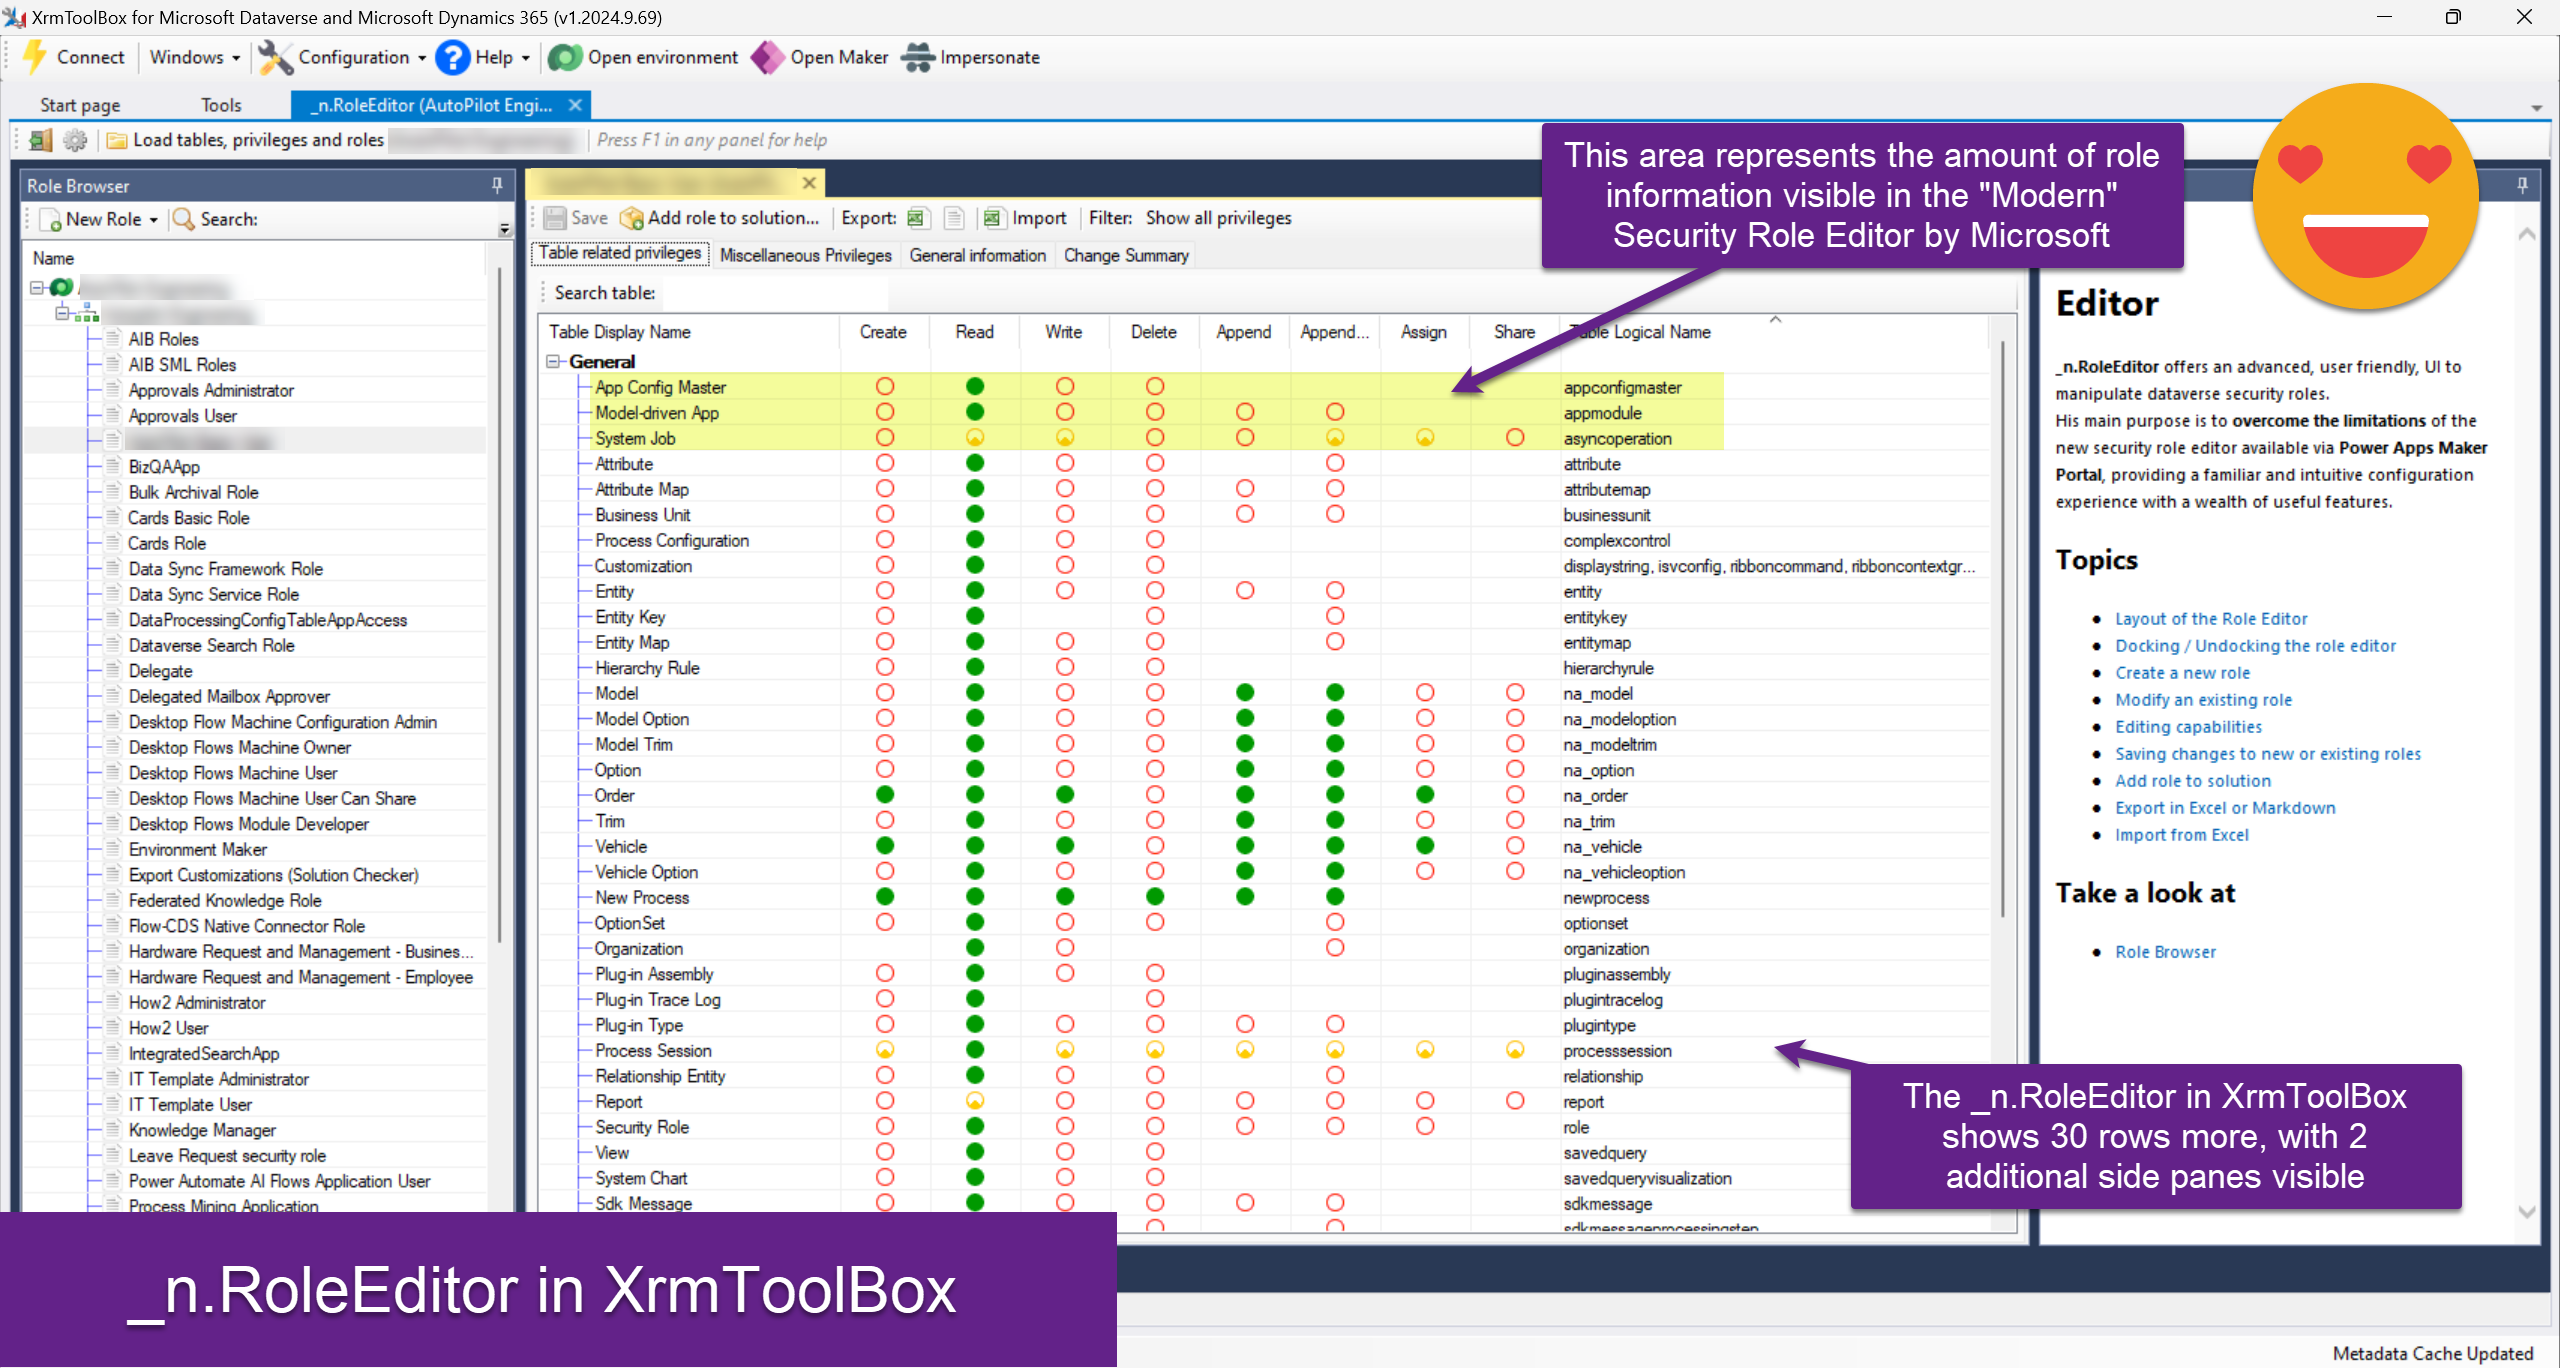Collapse the General table group
The image size is (2560, 1368).
[553, 361]
